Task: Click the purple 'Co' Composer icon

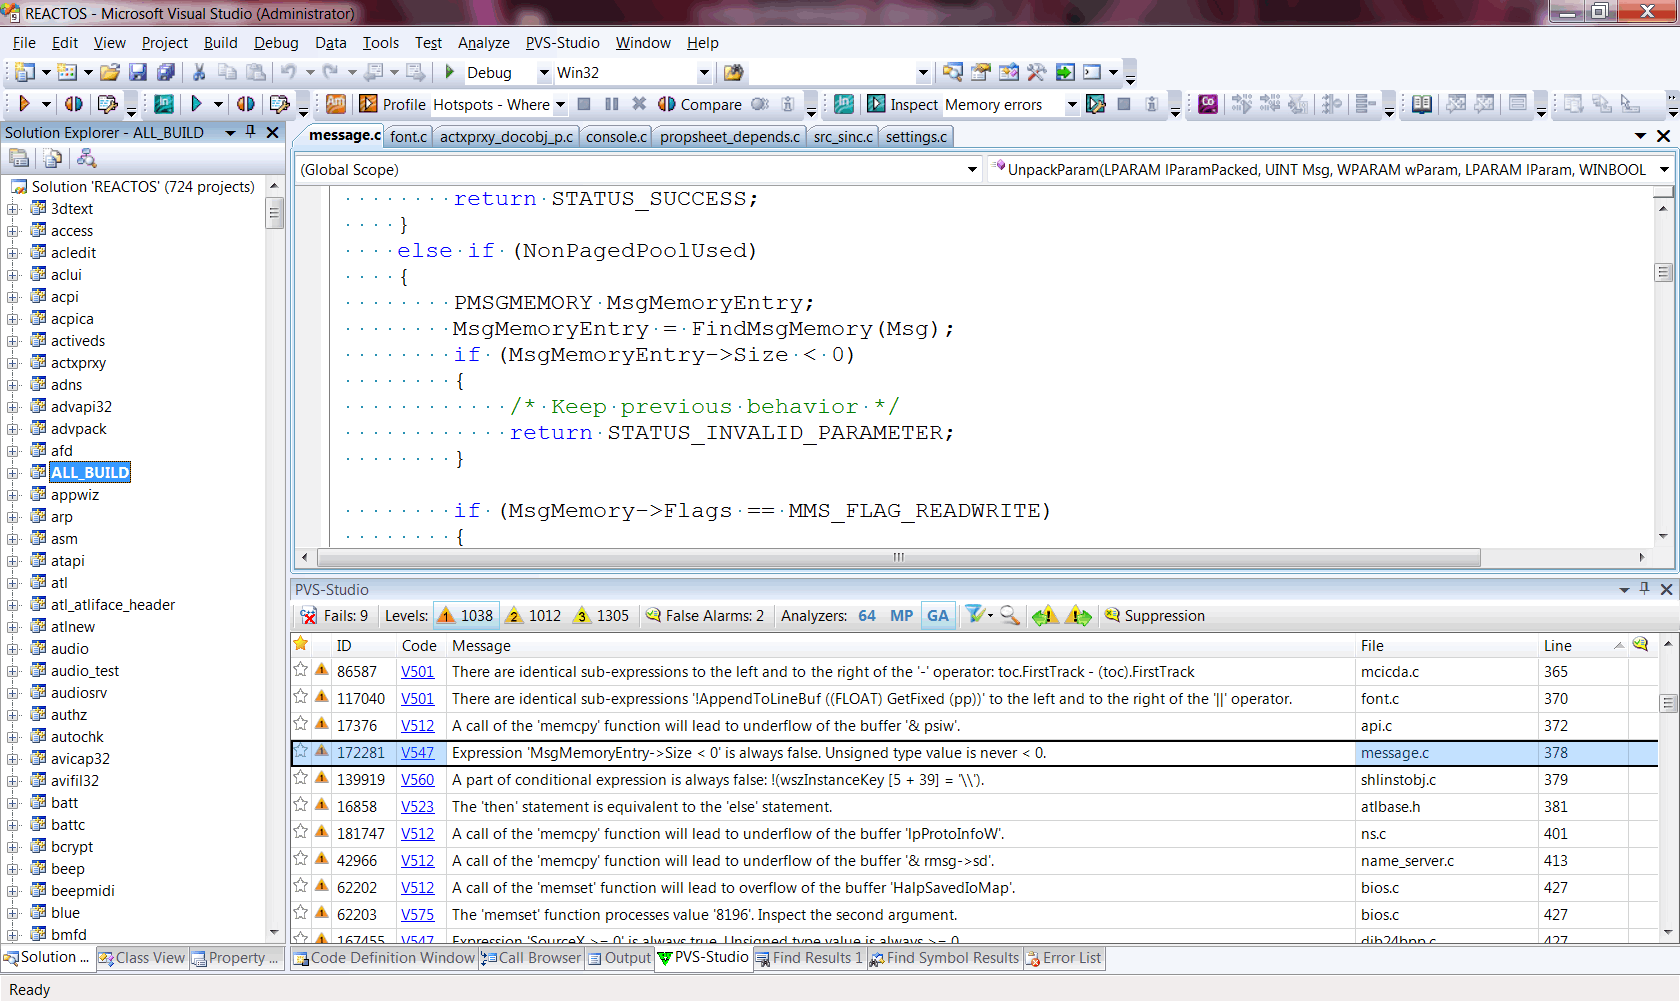Action: pyautogui.click(x=1208, y=104)
